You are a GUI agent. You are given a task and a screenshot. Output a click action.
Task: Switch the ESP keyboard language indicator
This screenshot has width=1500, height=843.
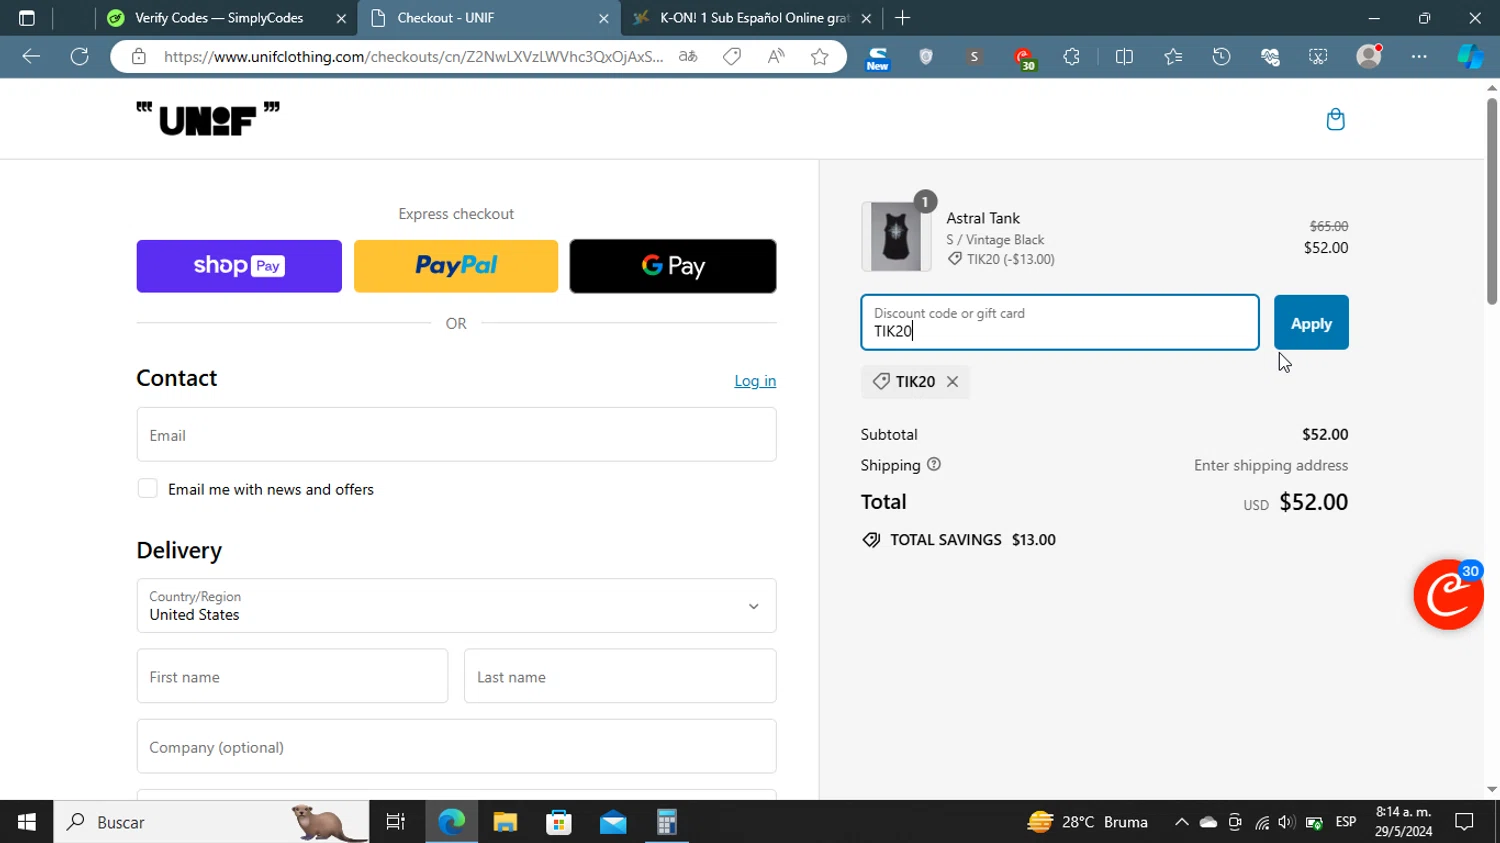1346,822
